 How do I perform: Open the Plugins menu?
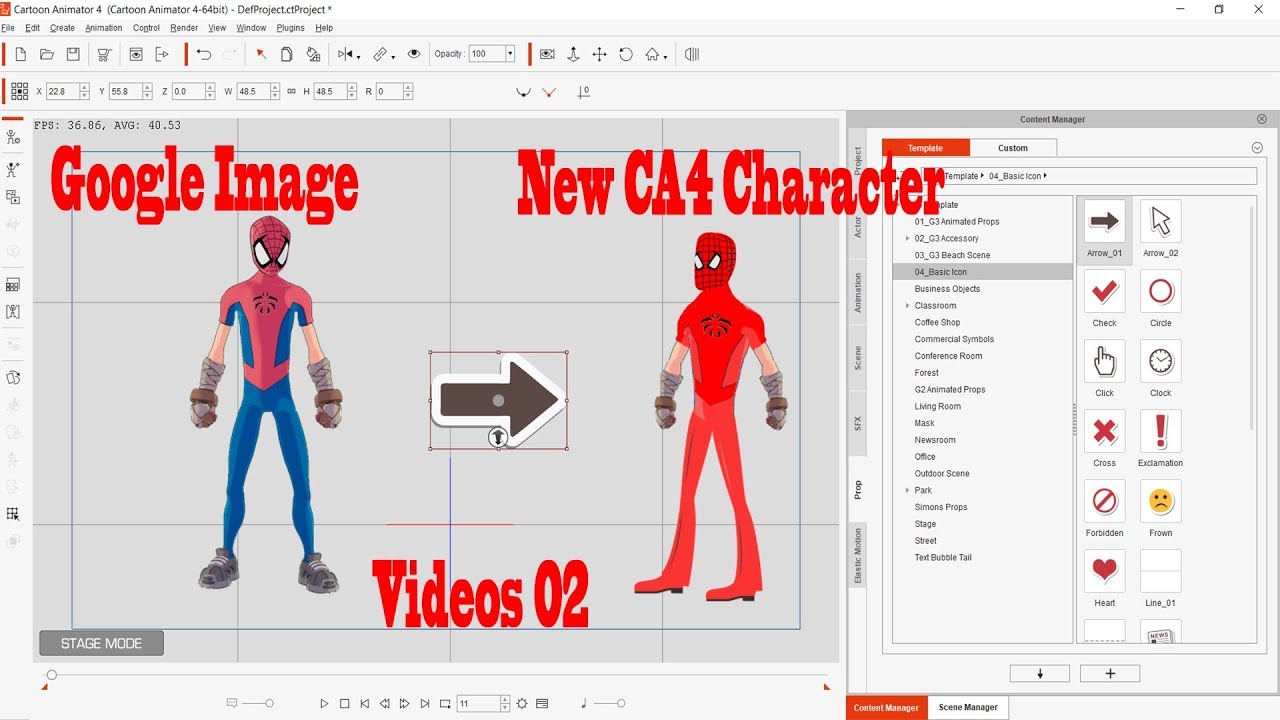pos(291,28)
